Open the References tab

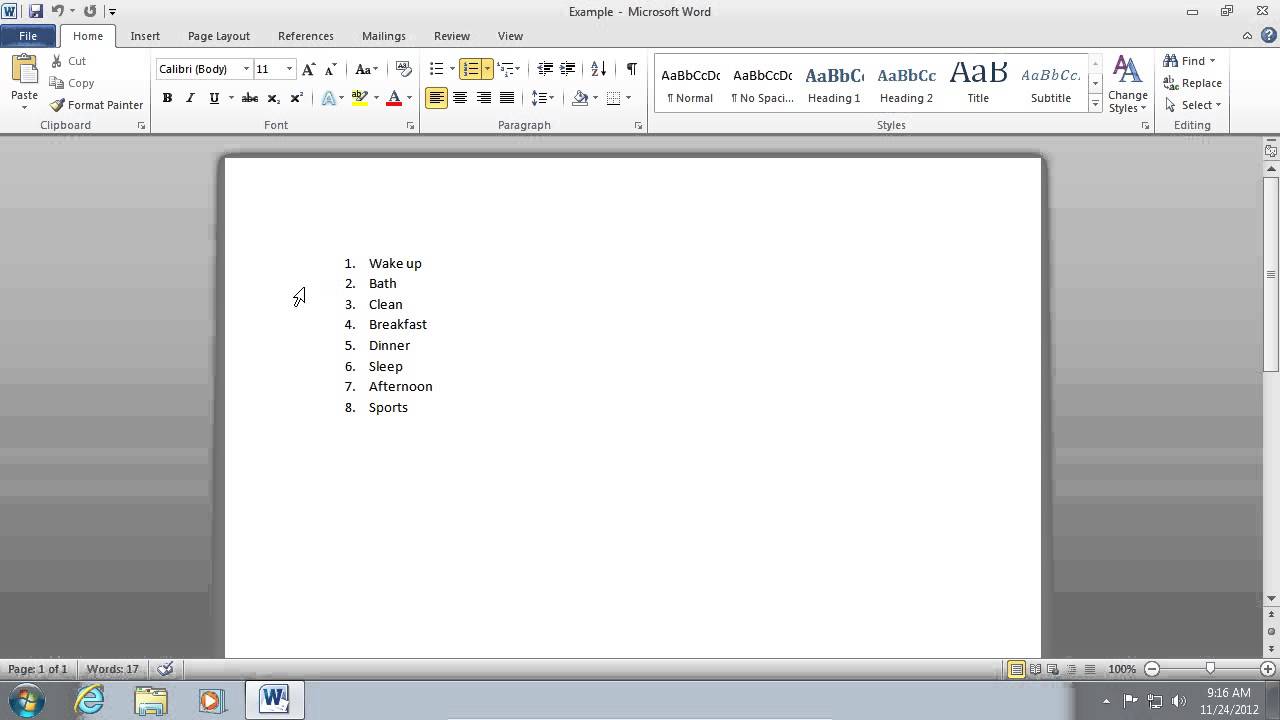pyautogui.click(x=306, y=36)
